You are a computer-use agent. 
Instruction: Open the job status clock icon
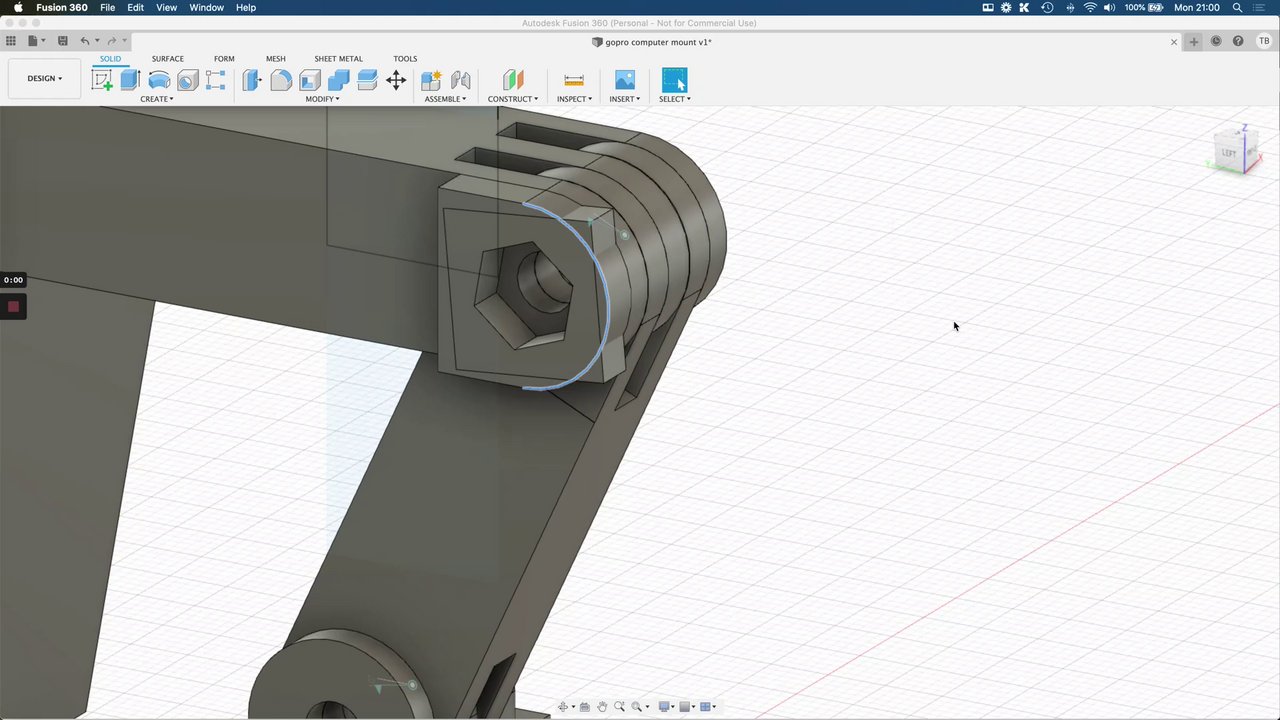1216,41
